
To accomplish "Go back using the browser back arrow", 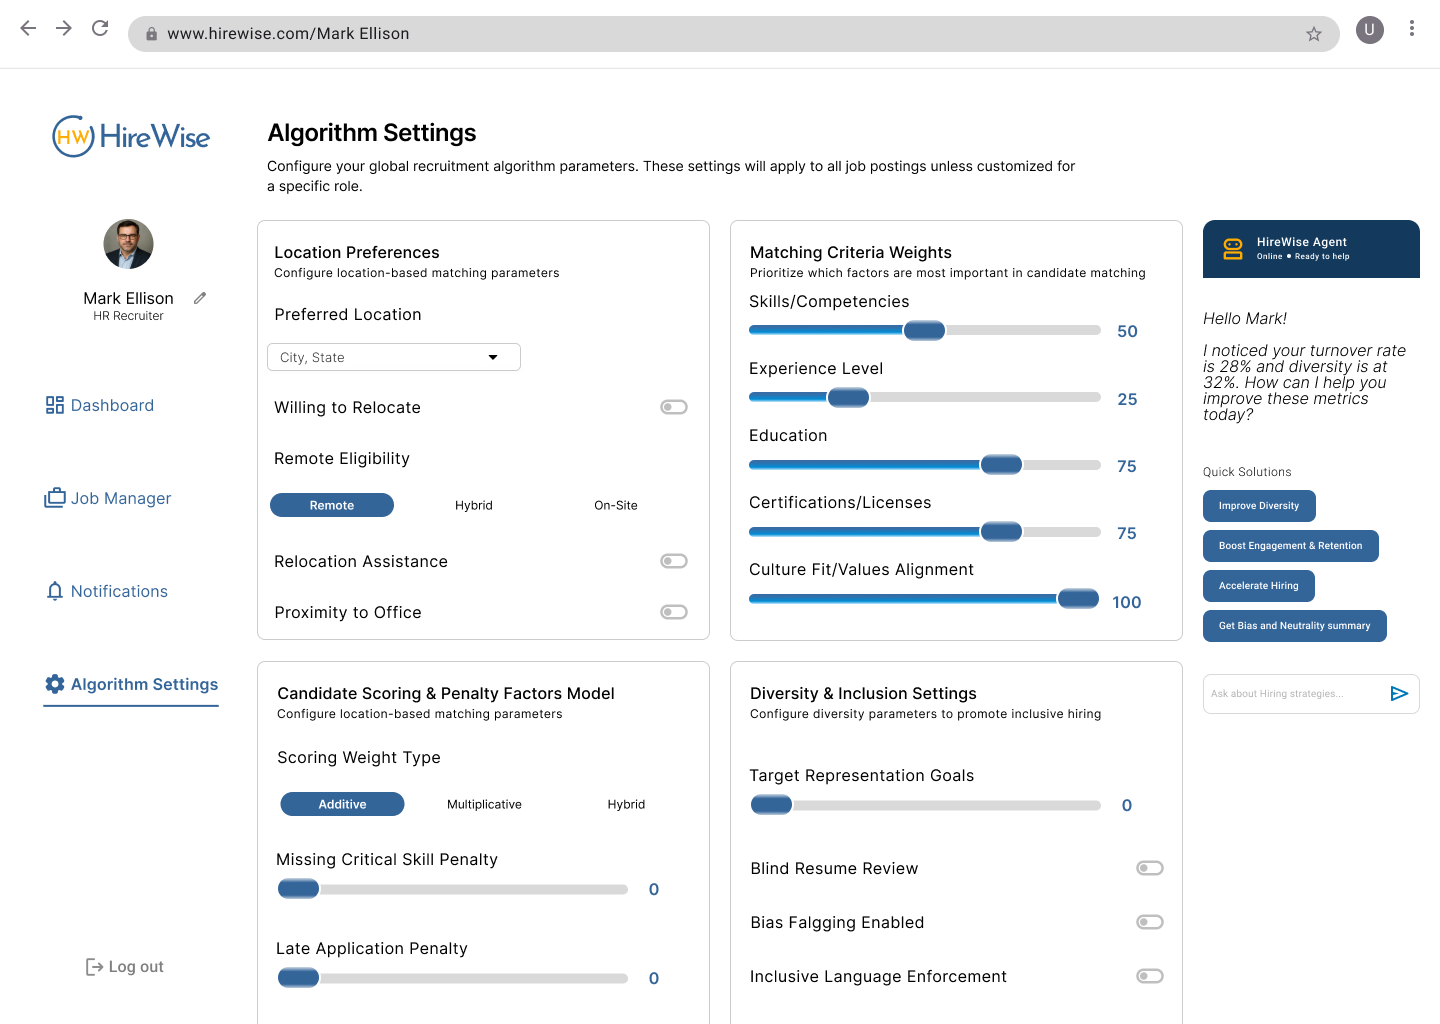I will point(28,28).
